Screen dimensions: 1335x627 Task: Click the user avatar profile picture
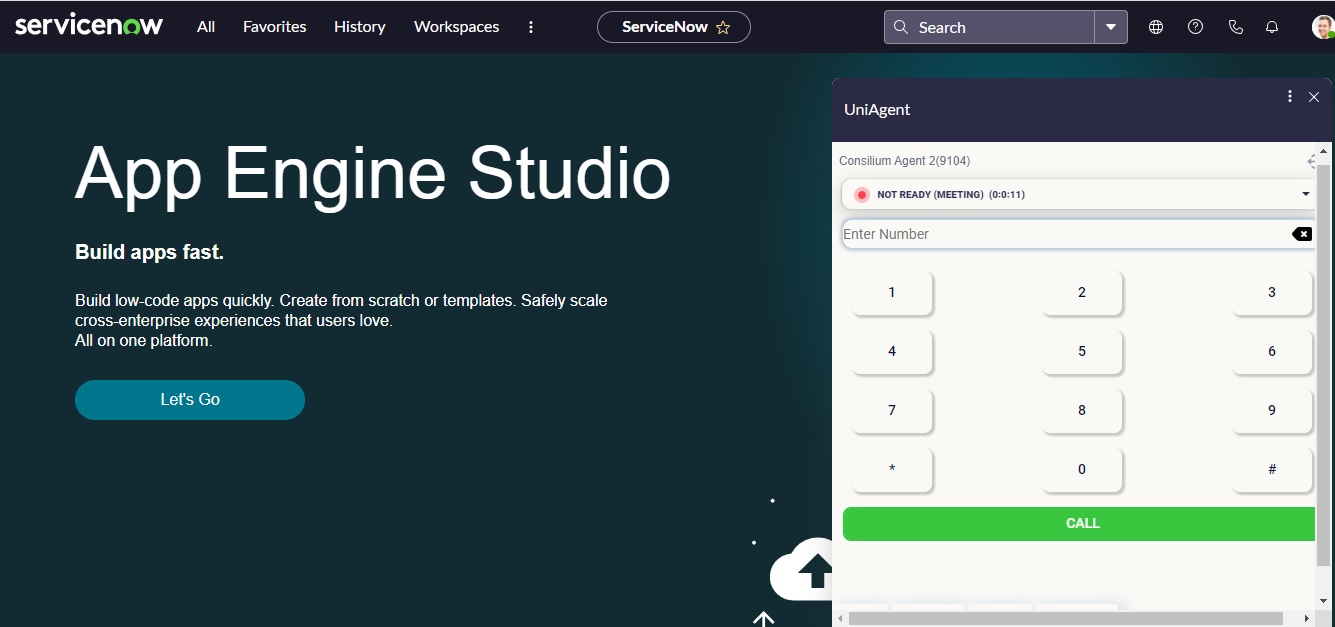(1322, 27)
